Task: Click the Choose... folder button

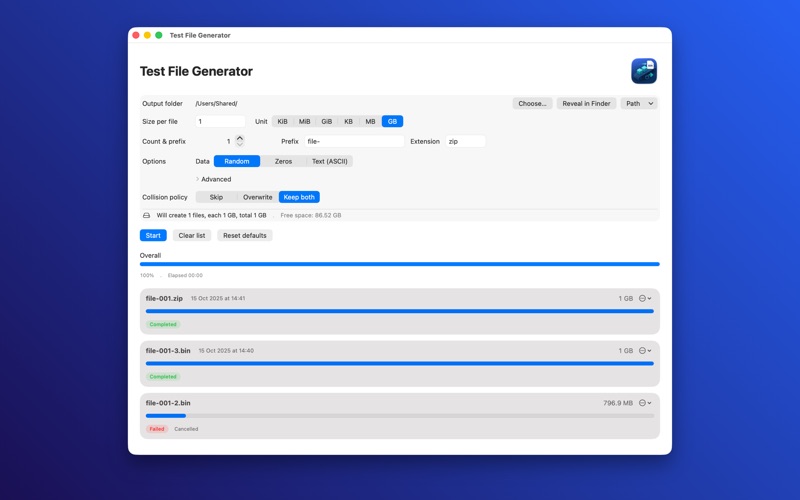Action: pos(532,104)
